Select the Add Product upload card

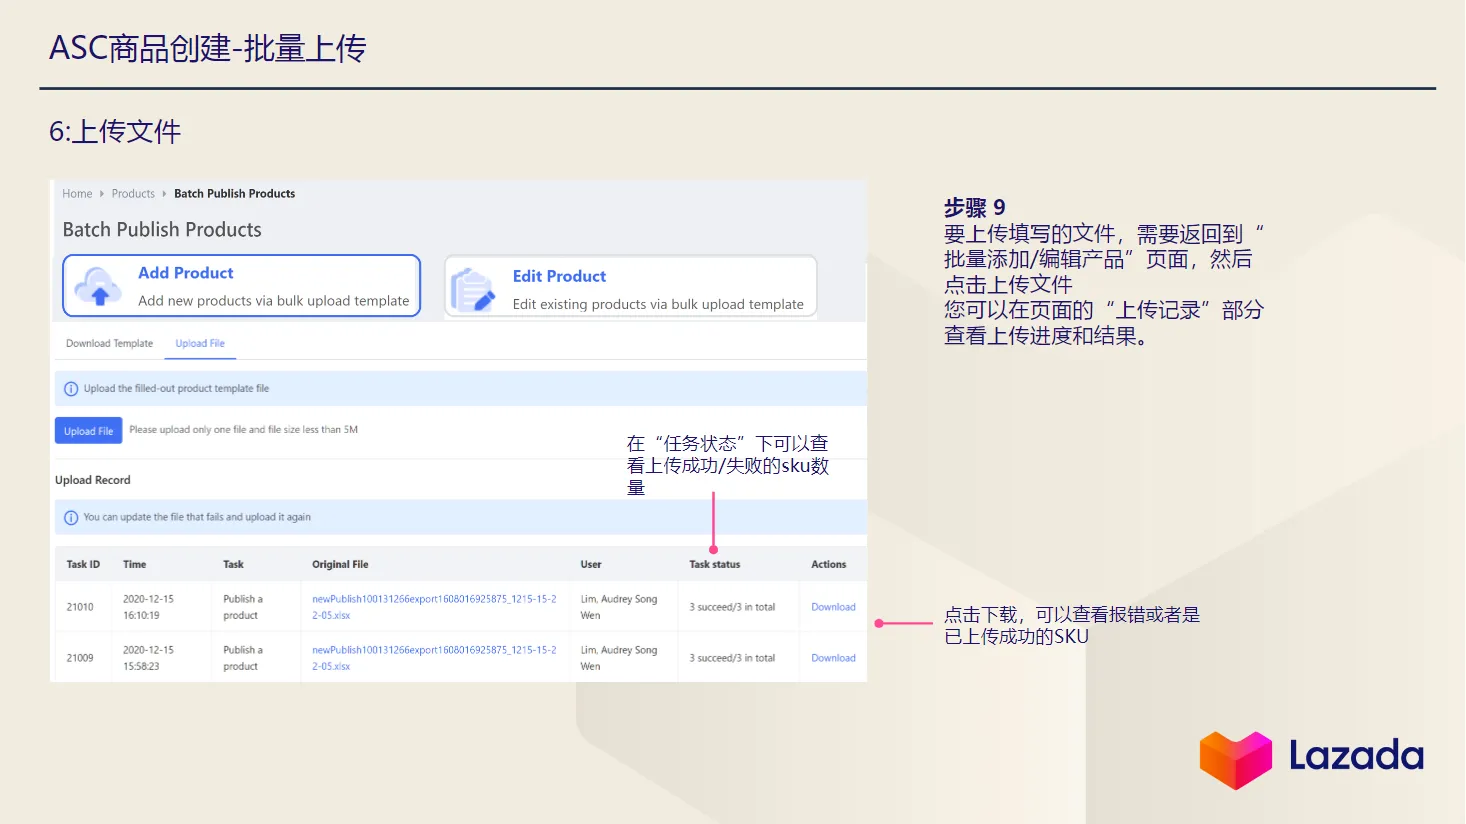[241, 285]
